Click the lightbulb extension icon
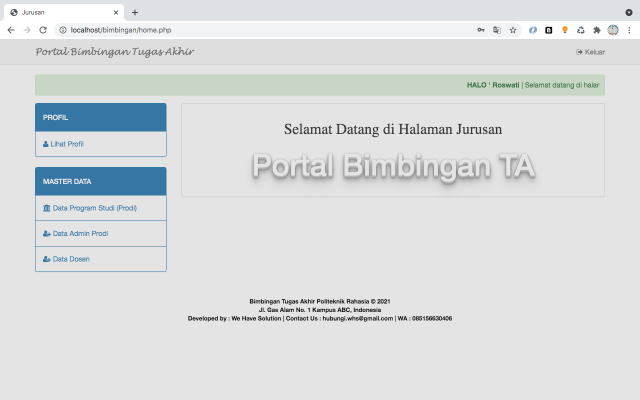Viewport: 640px width, 400px height. [565, 30]
